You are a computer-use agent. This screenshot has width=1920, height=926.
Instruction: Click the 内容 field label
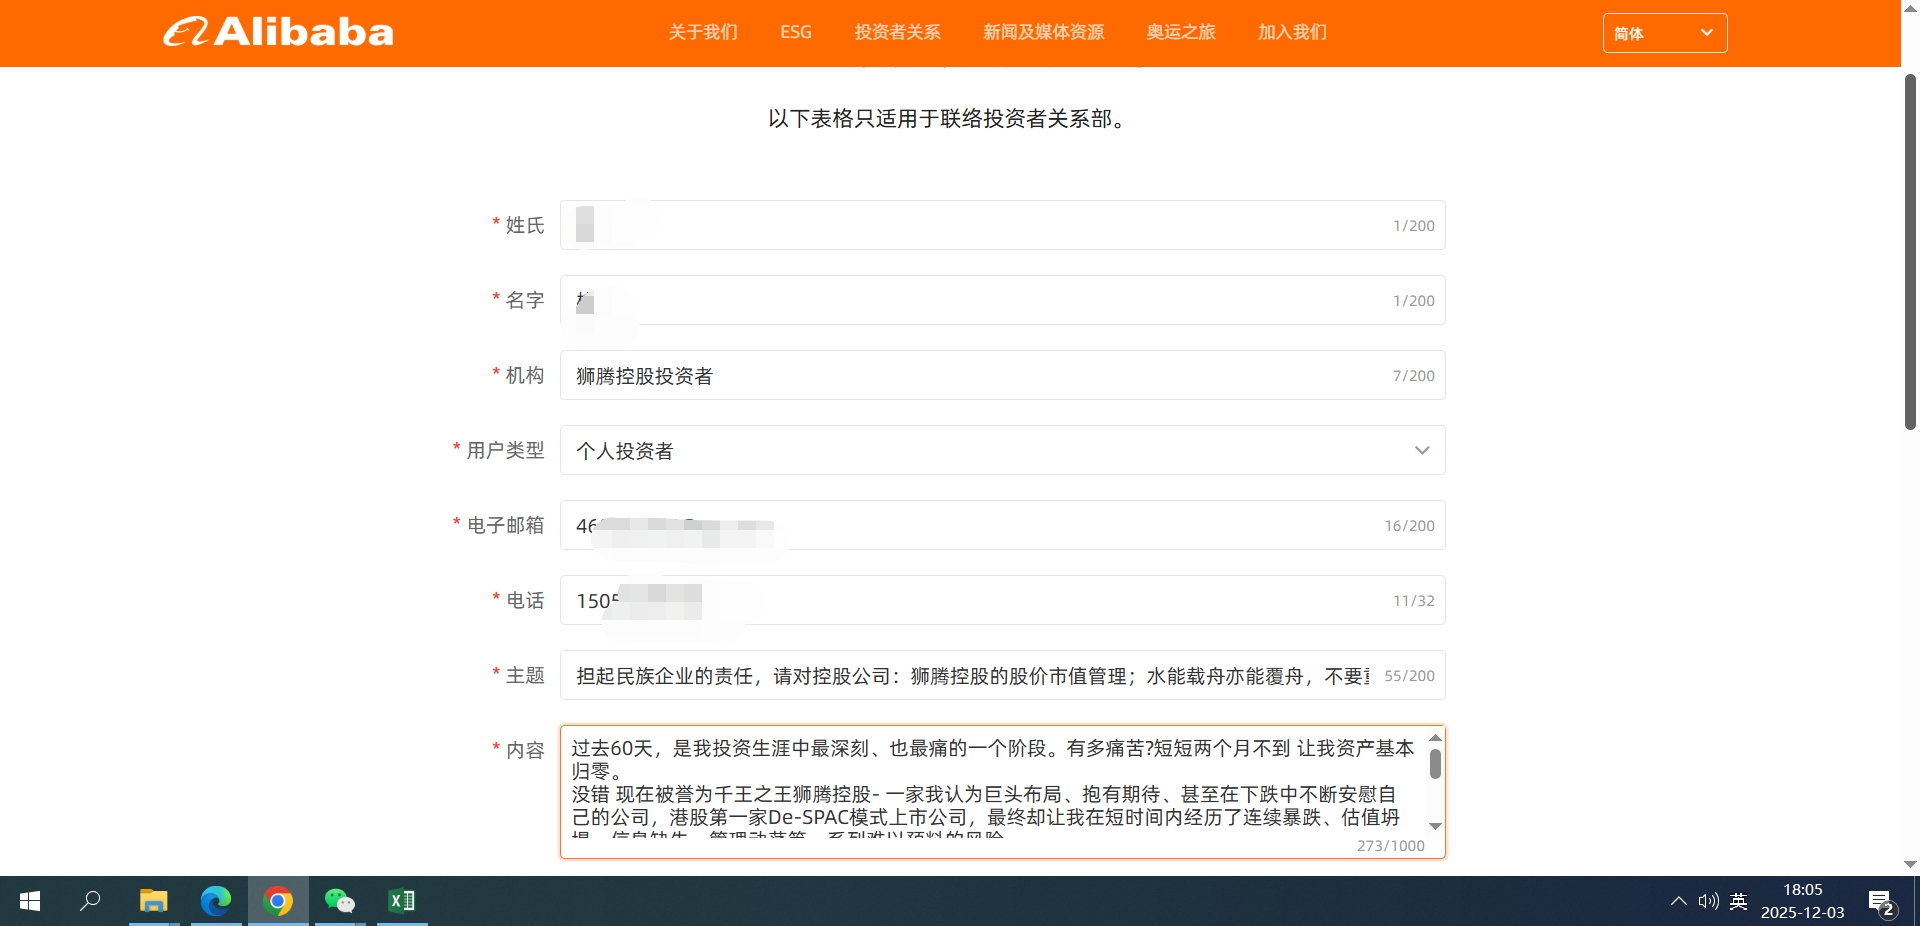(525, 750)
